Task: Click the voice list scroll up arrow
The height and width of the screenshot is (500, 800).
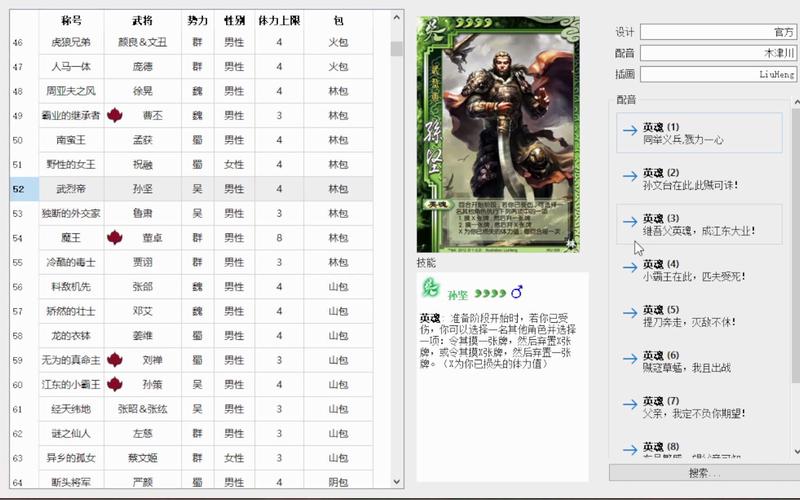Action: tap(796, 103)
